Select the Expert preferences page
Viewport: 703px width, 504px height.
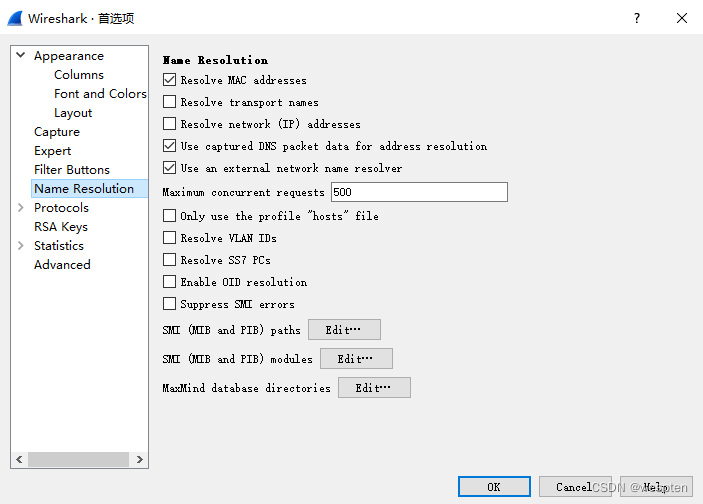click(52, 151)
